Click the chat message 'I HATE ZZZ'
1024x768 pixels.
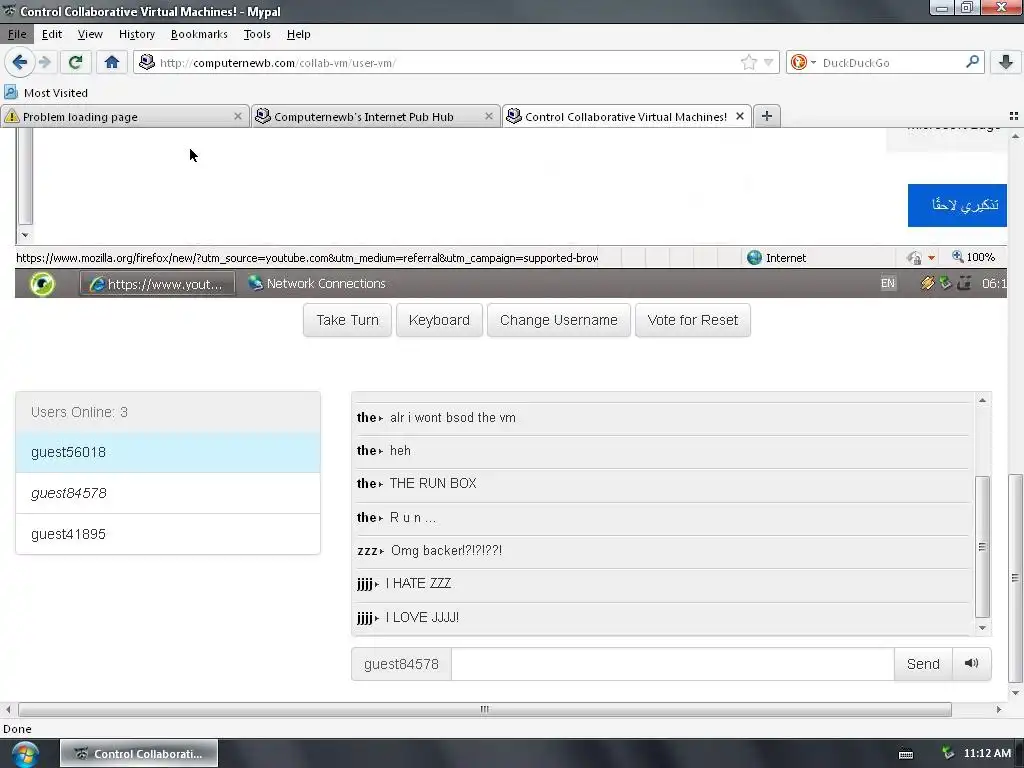(418, 583)
